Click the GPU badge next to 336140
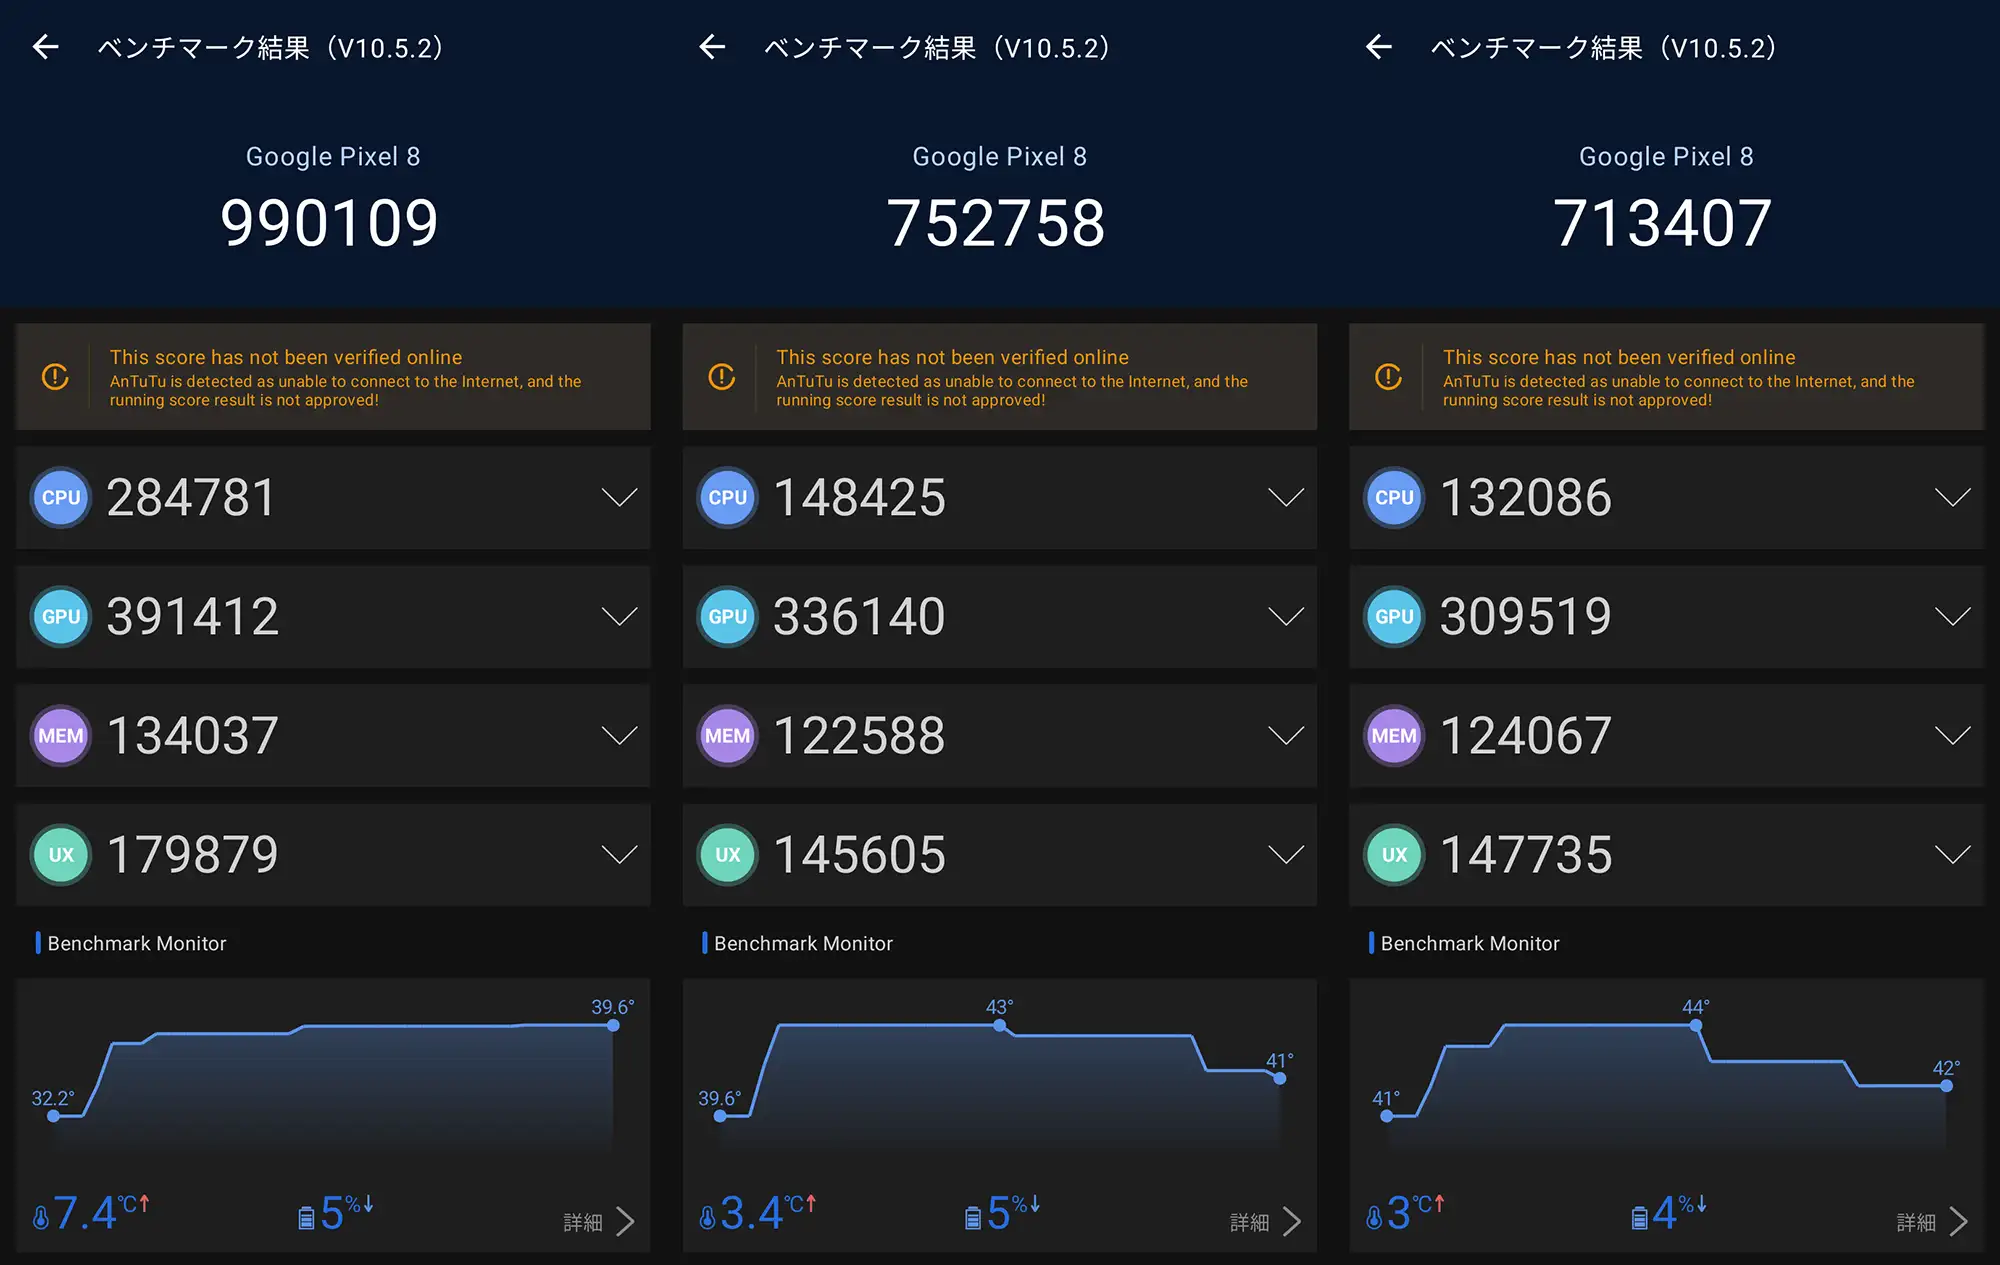 pyautogui.click(x=727, y=617)
